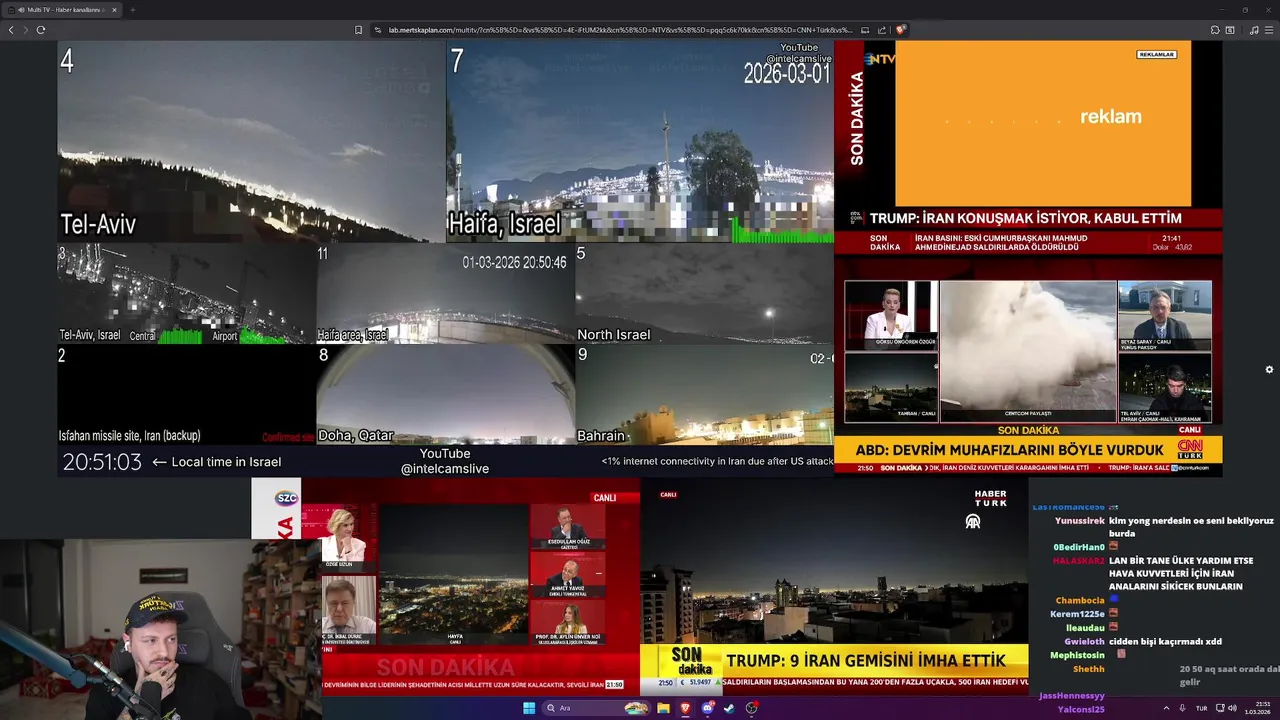Viewport: 1280px width, 720px height.
Task: Bookmark this page with the bookmark icon
Action: [358, 30]
